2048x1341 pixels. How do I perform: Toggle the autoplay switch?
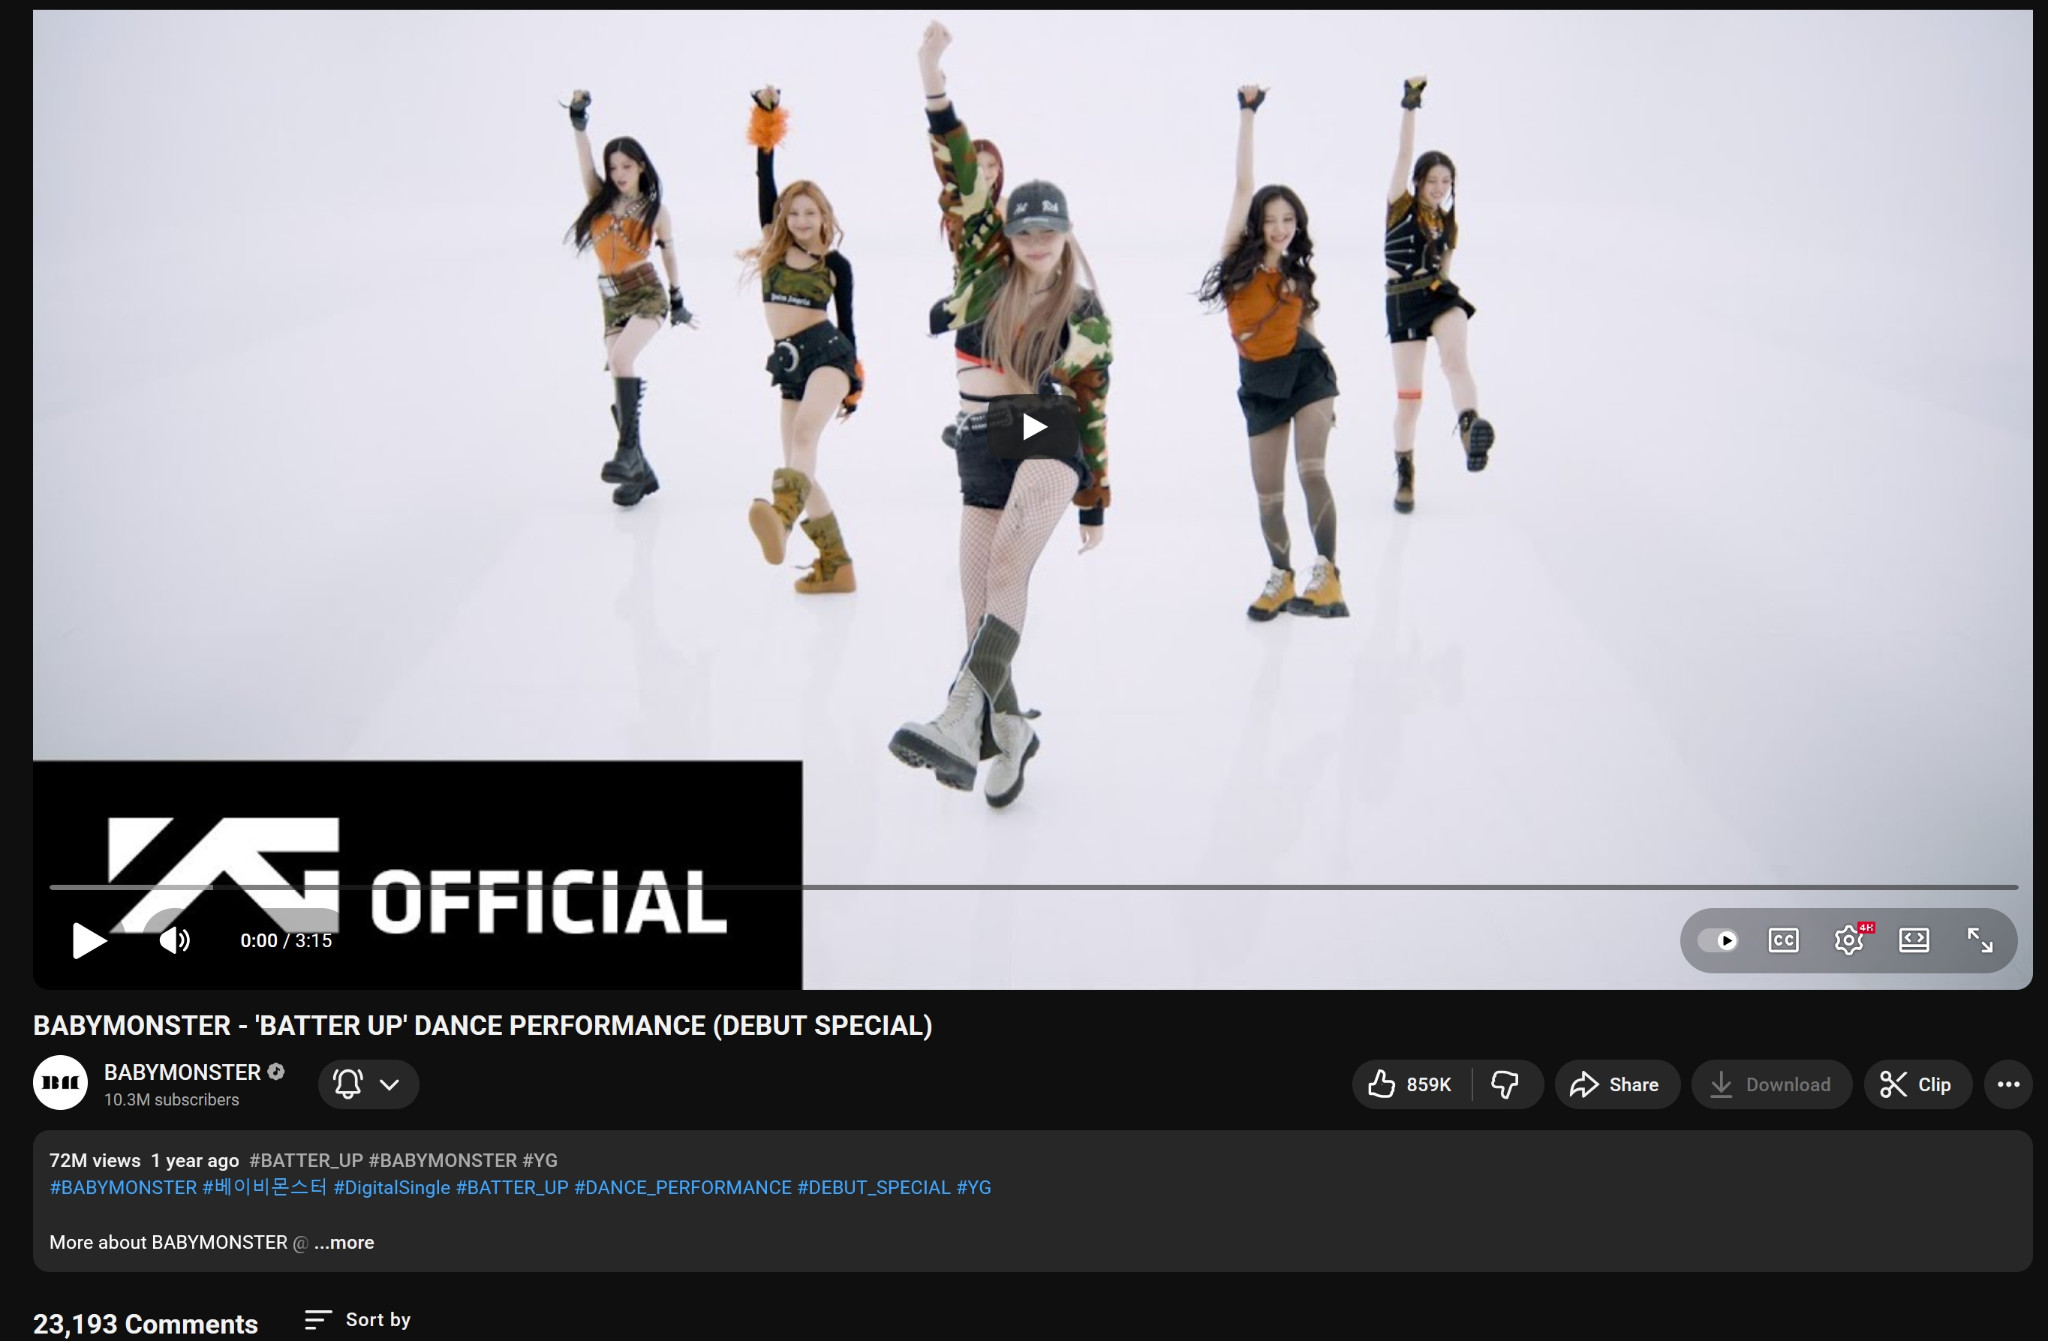click(1718, 940)
